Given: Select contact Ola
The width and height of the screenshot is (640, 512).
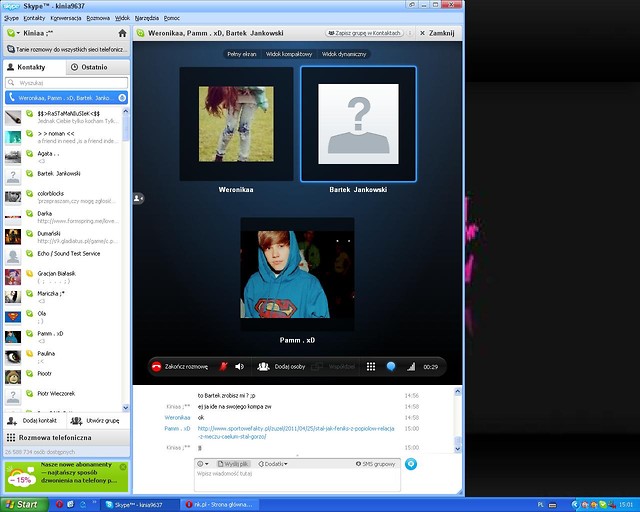Looking at the screenshot, I should tap(63, 317).
